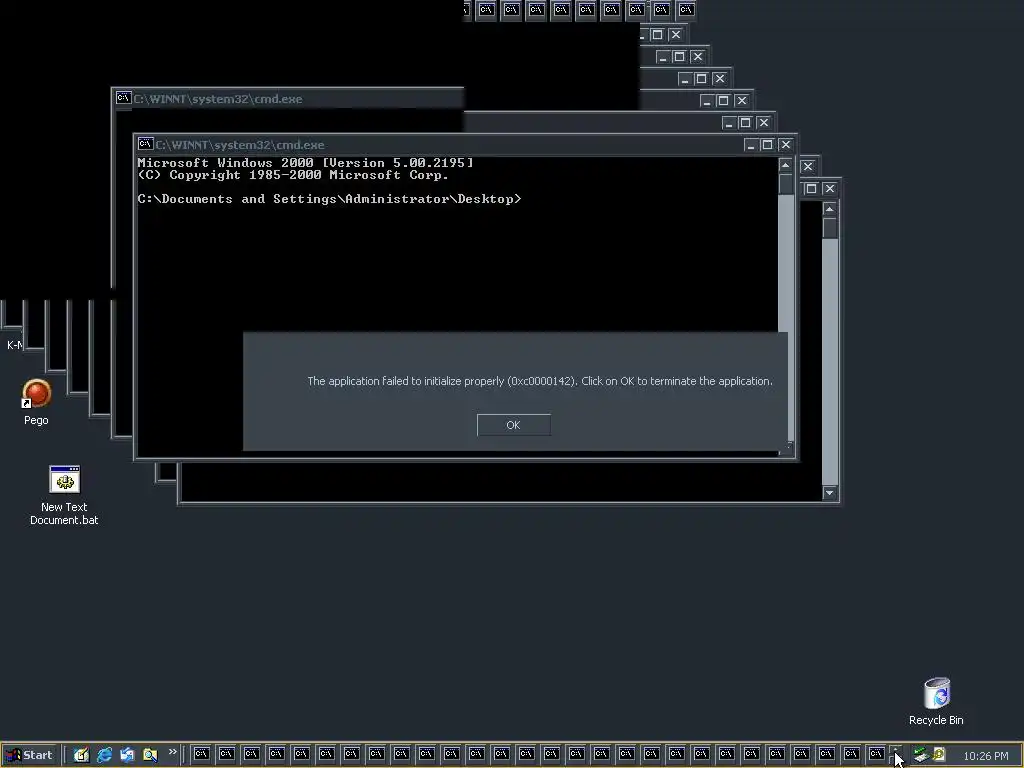Maximize the rearmost cmd window beside its scrollbar
The height and width of the screenshot is (768, 1024).
pyautogui.click(x=811, y=189)
